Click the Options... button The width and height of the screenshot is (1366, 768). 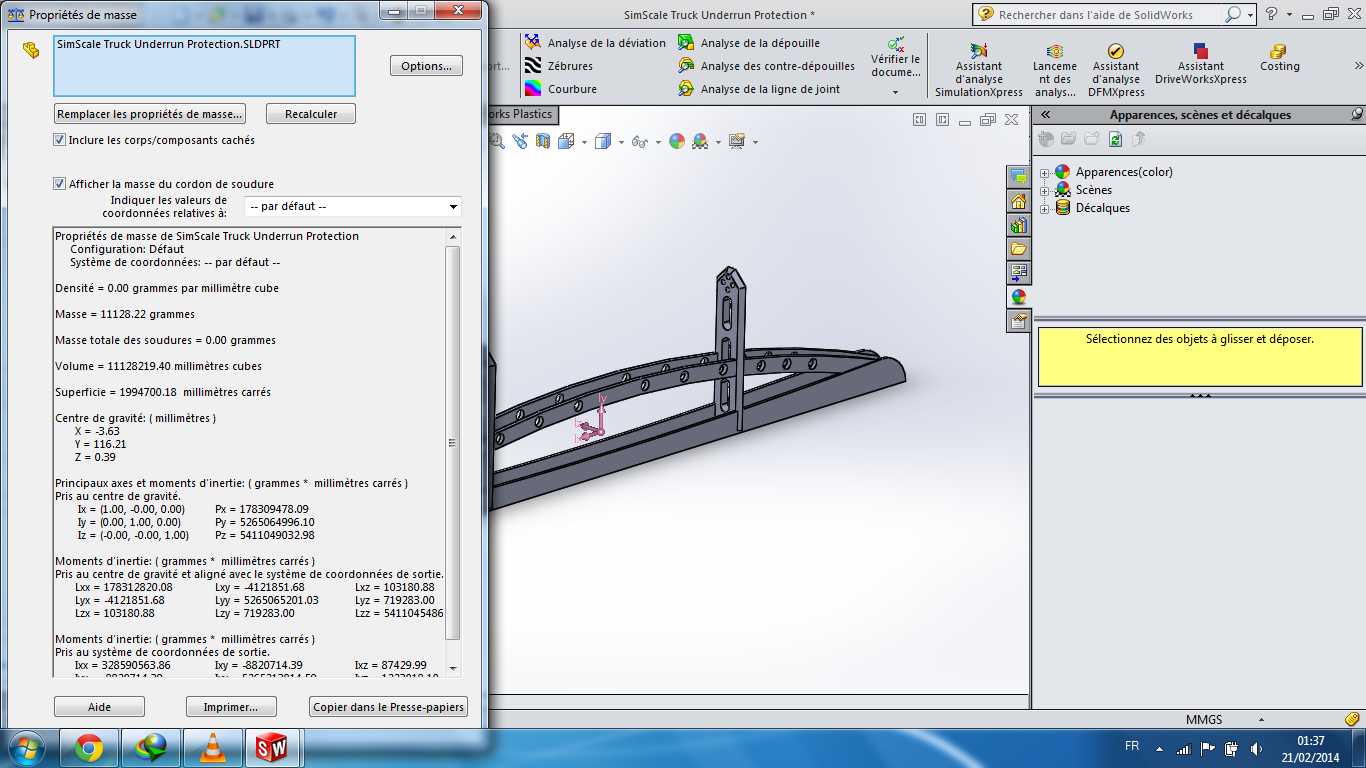point(426,66)
